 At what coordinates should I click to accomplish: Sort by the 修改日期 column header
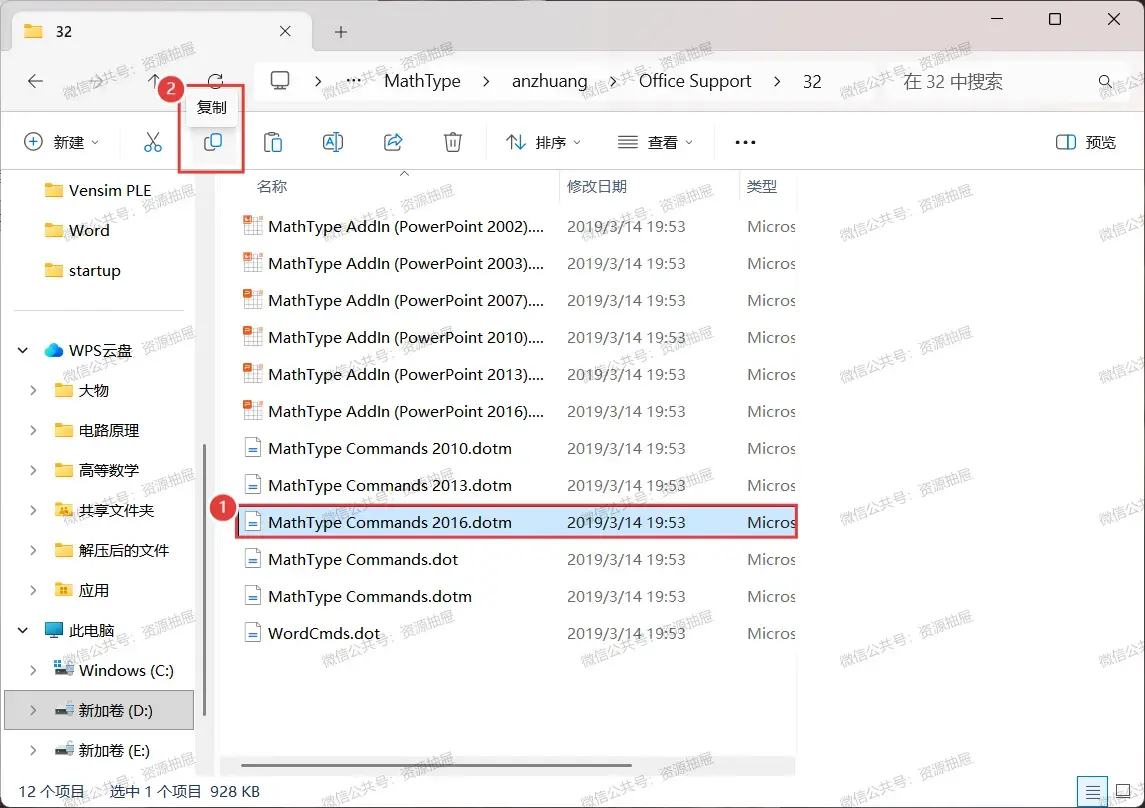click(597, 187)
